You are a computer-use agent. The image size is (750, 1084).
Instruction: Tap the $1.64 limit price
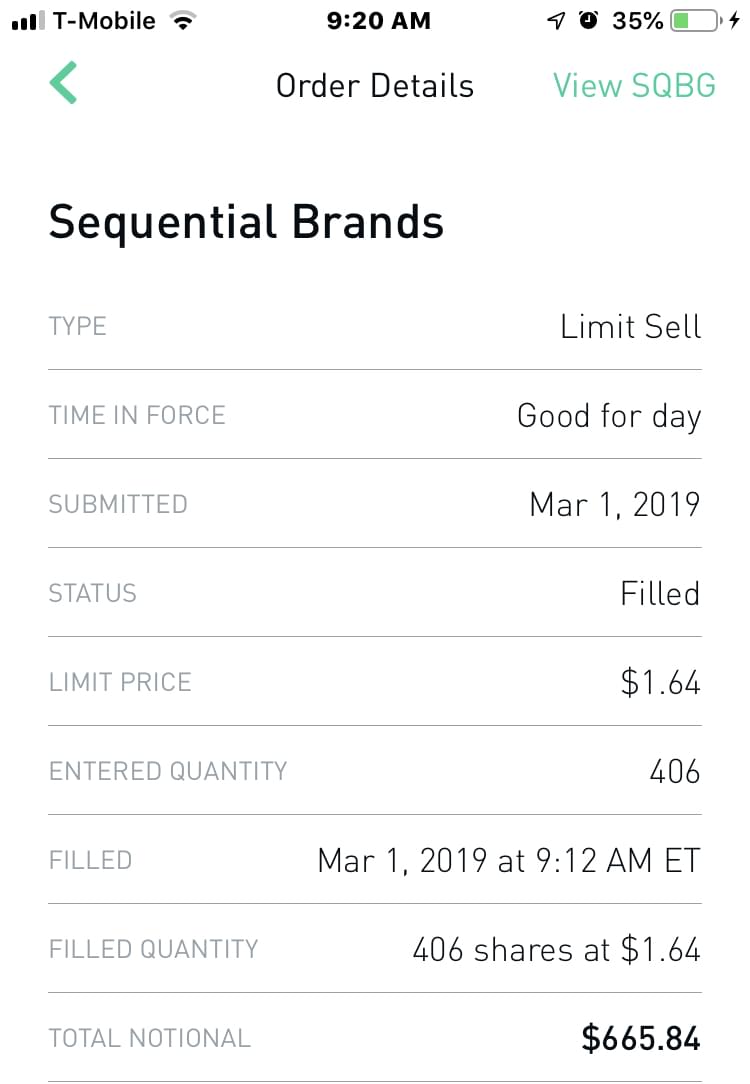[660, 682]
